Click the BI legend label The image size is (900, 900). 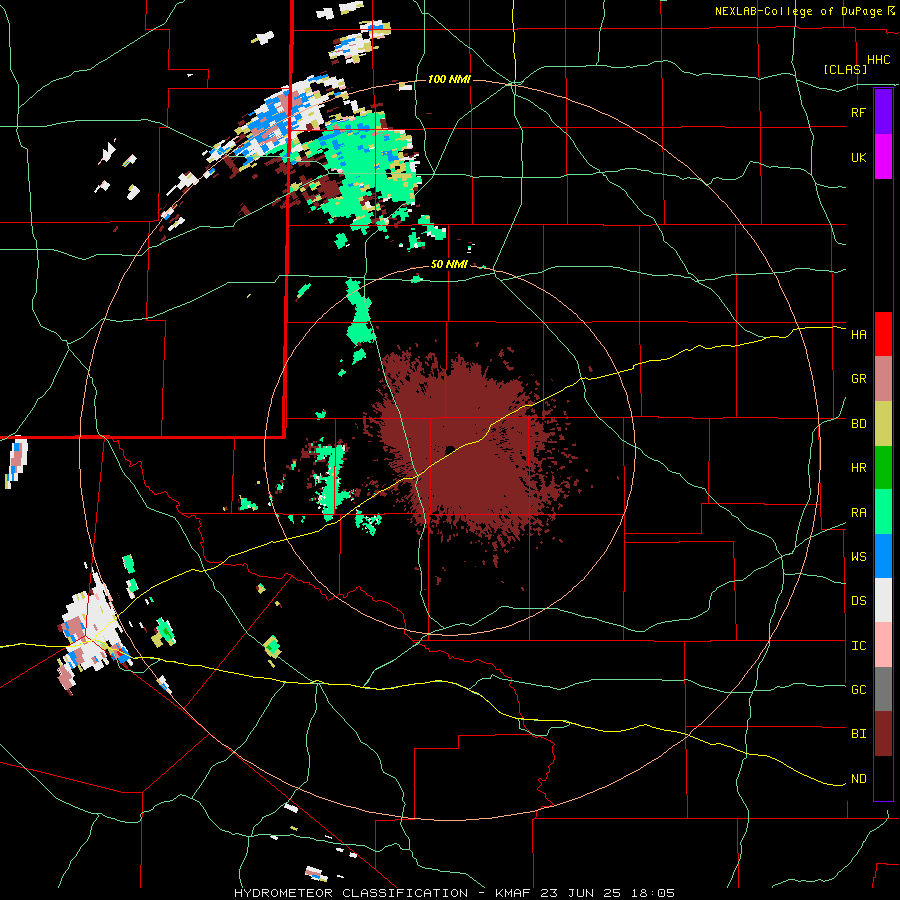coord(858,734)
